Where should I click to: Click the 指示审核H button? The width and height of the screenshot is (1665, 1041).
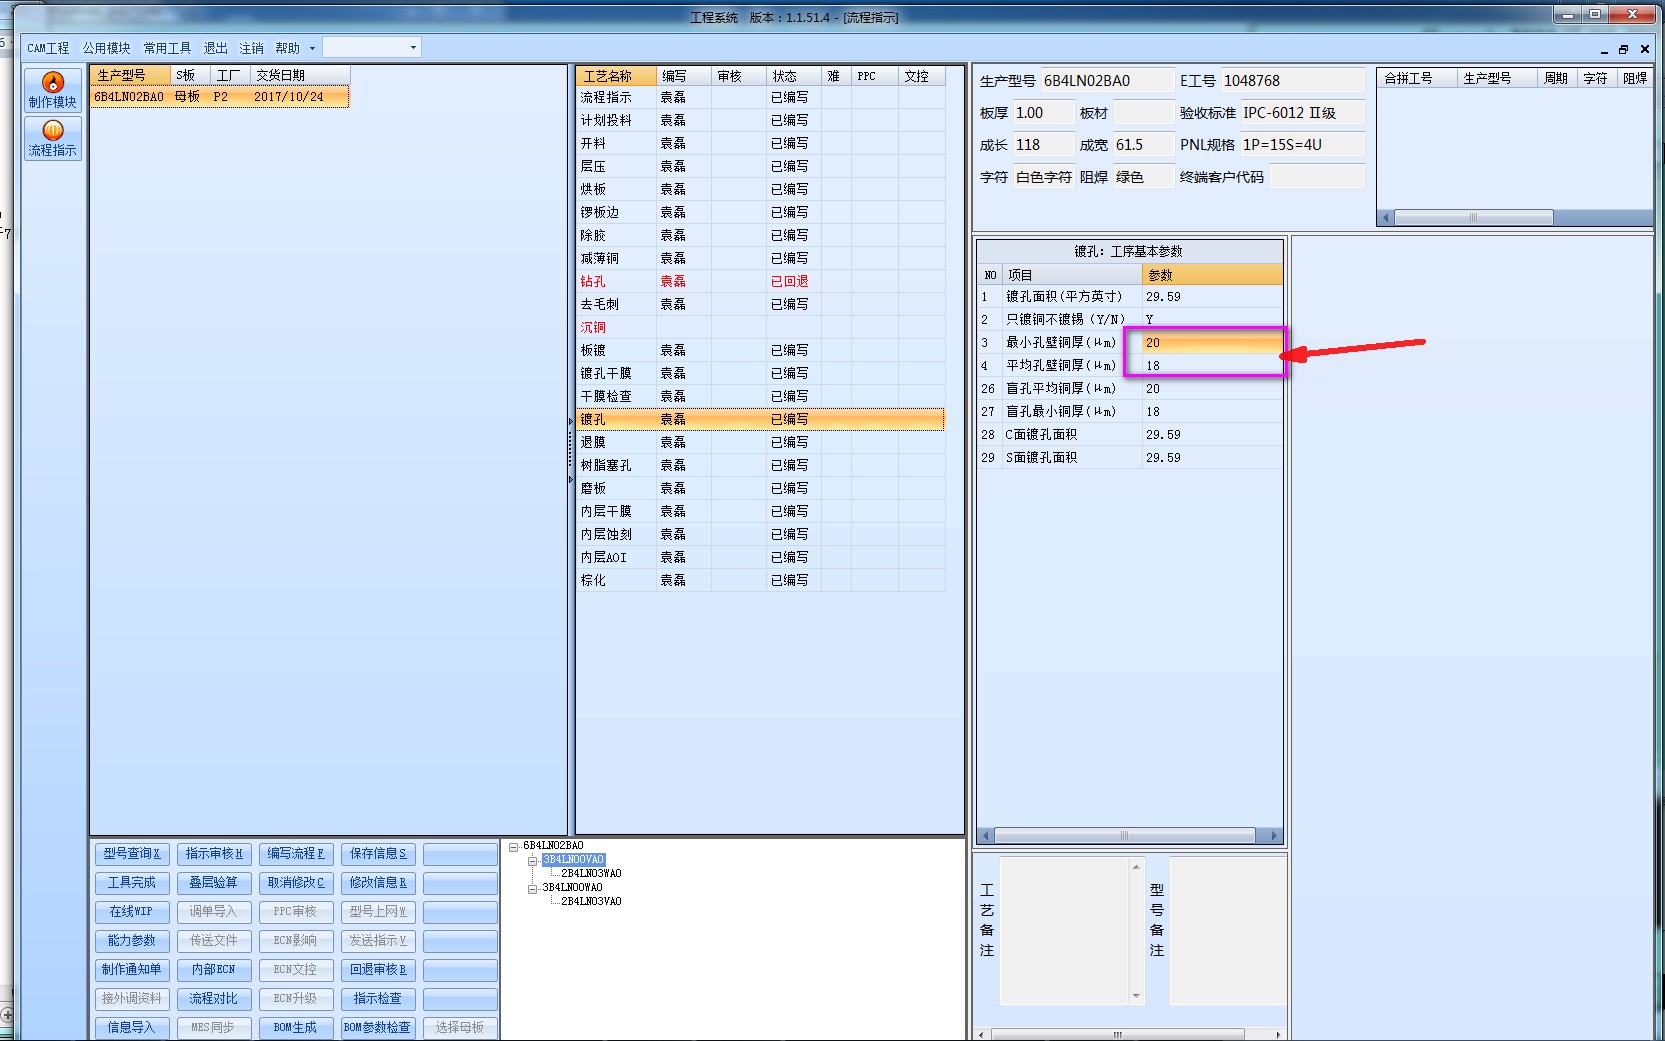pos(214,854)
